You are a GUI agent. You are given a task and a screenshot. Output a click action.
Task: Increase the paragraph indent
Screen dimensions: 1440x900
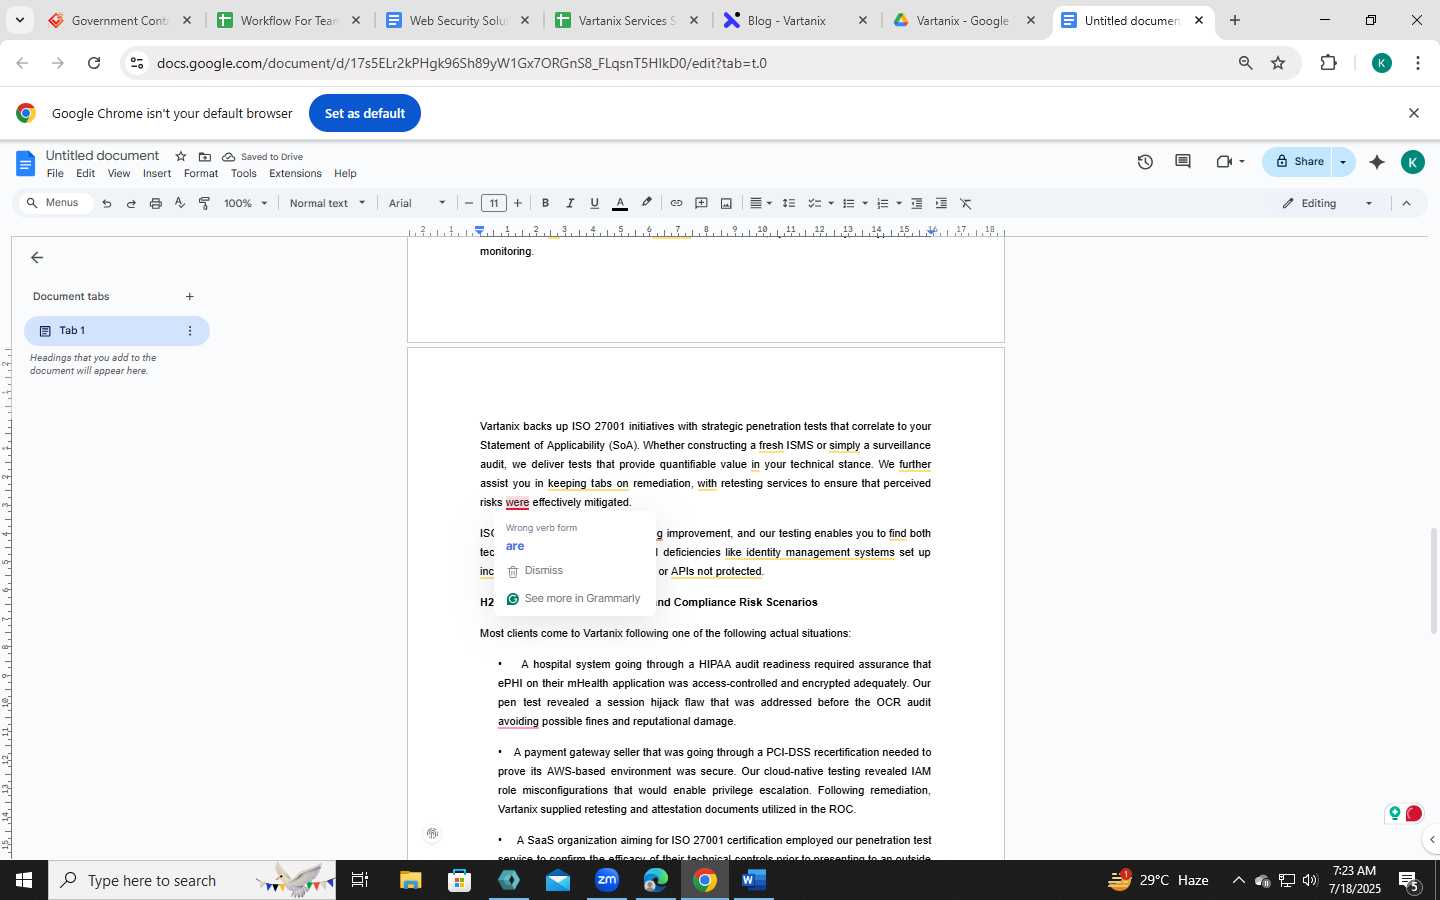pos(941,203)
